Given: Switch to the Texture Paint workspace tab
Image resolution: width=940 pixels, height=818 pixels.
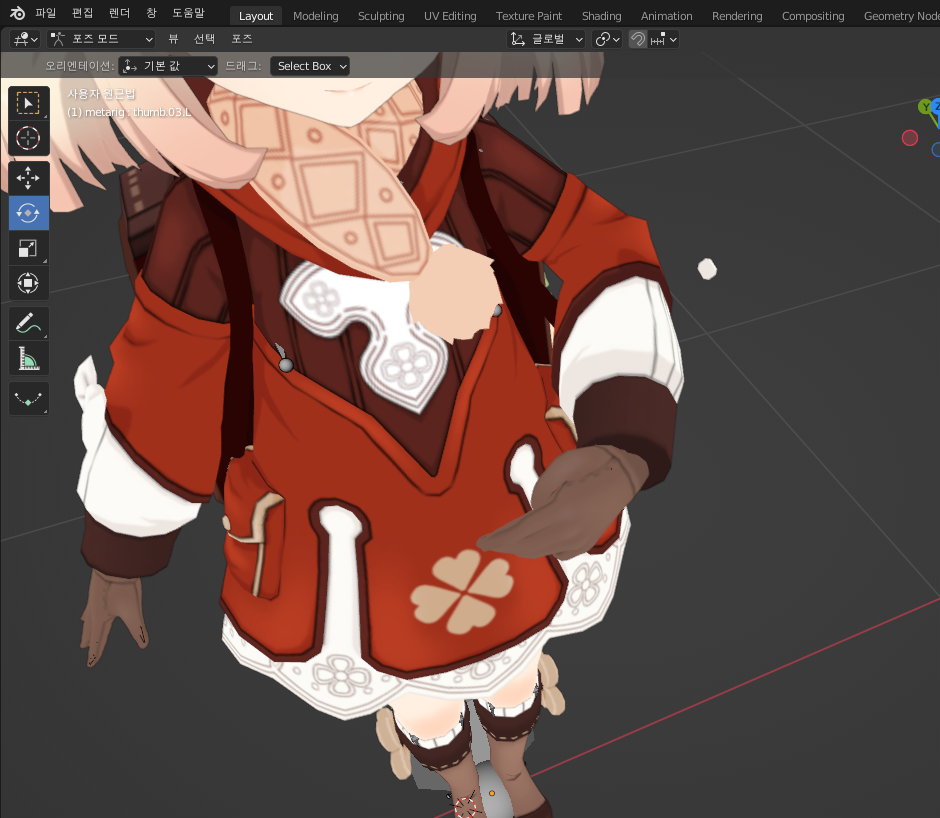Looking at the screenshot, I should coord(529,16).
